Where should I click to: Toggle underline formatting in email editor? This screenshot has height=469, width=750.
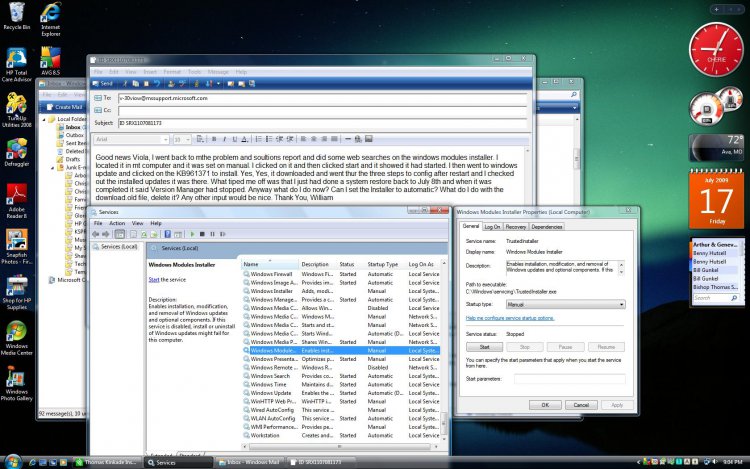pyautogui.click(x=234, y=139)
